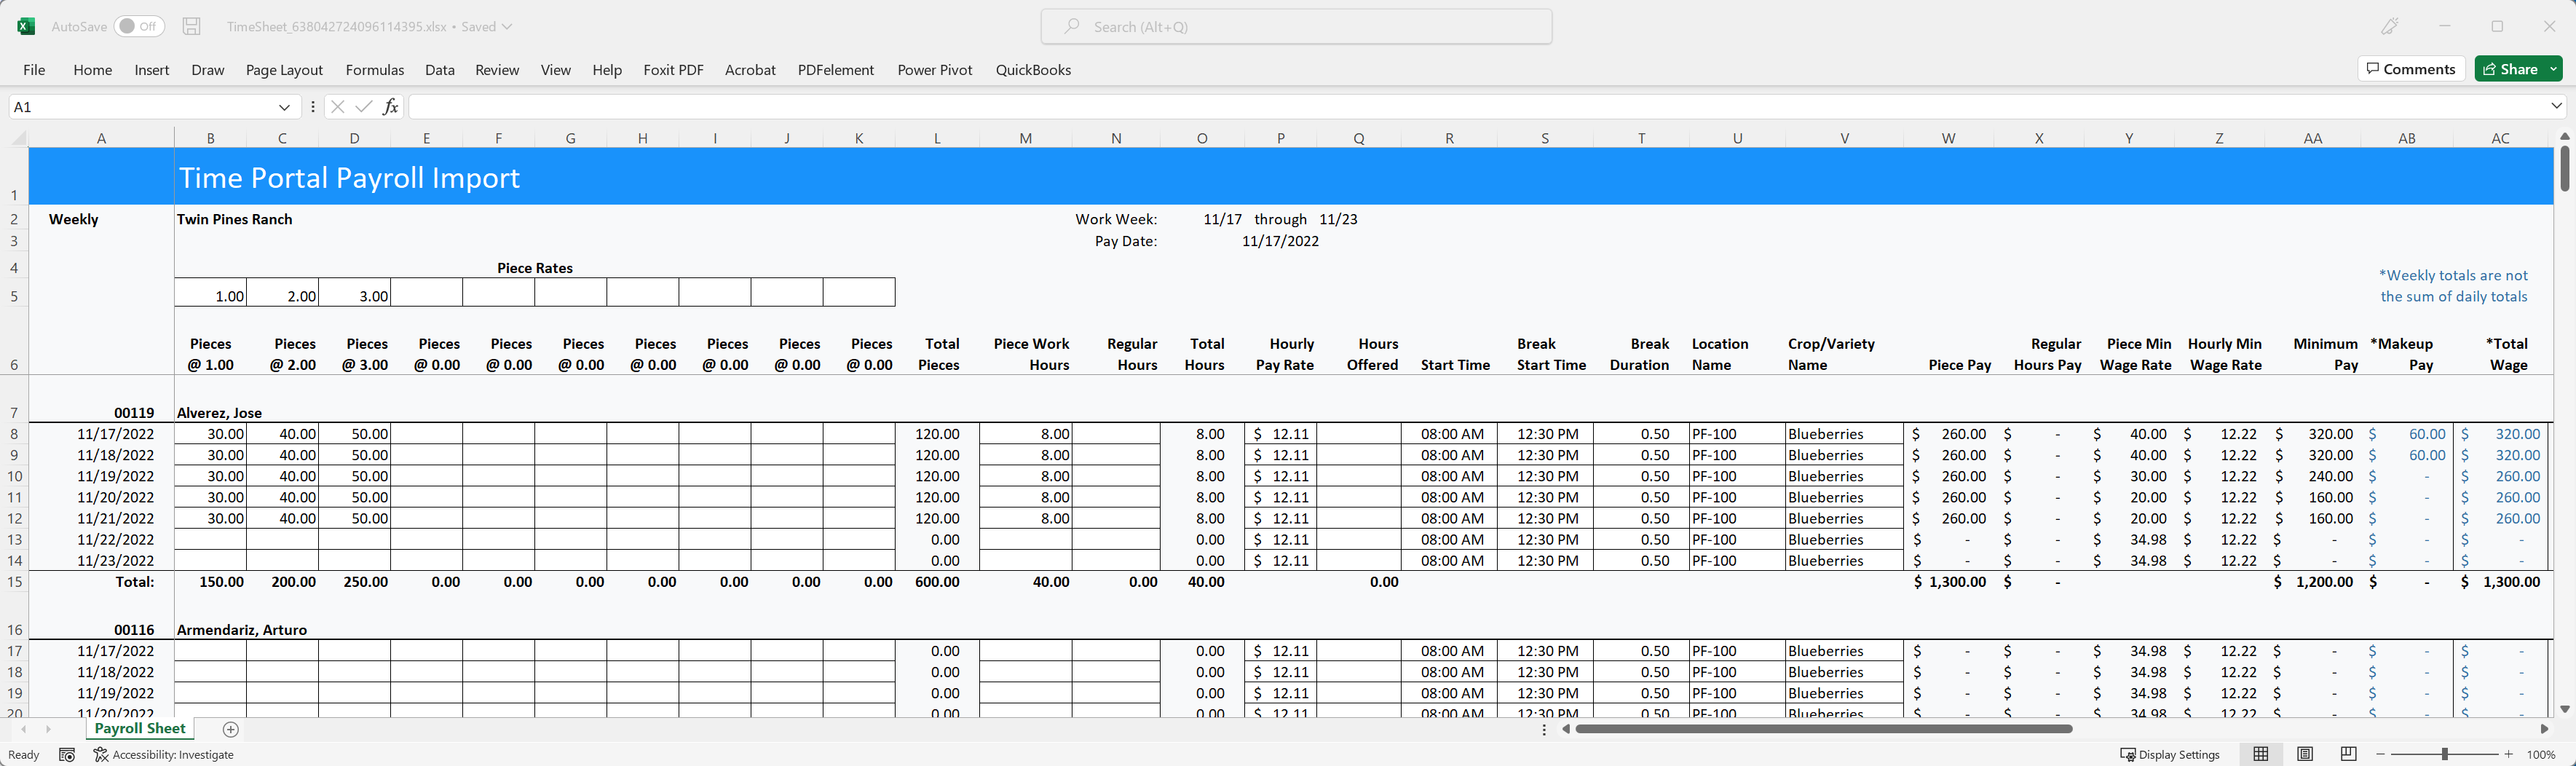Switch to Page Layout view
This screenshot has height=766, width=2576.
point(2305,755)
